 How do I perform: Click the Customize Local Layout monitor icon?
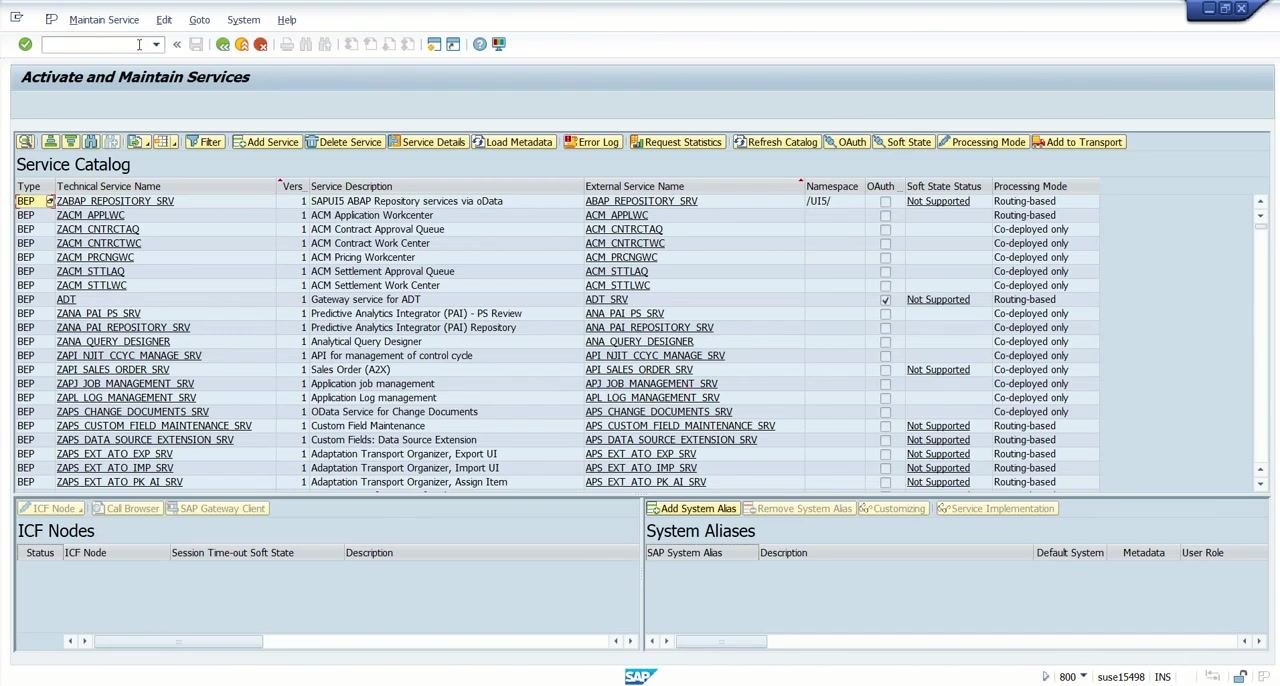499,44
